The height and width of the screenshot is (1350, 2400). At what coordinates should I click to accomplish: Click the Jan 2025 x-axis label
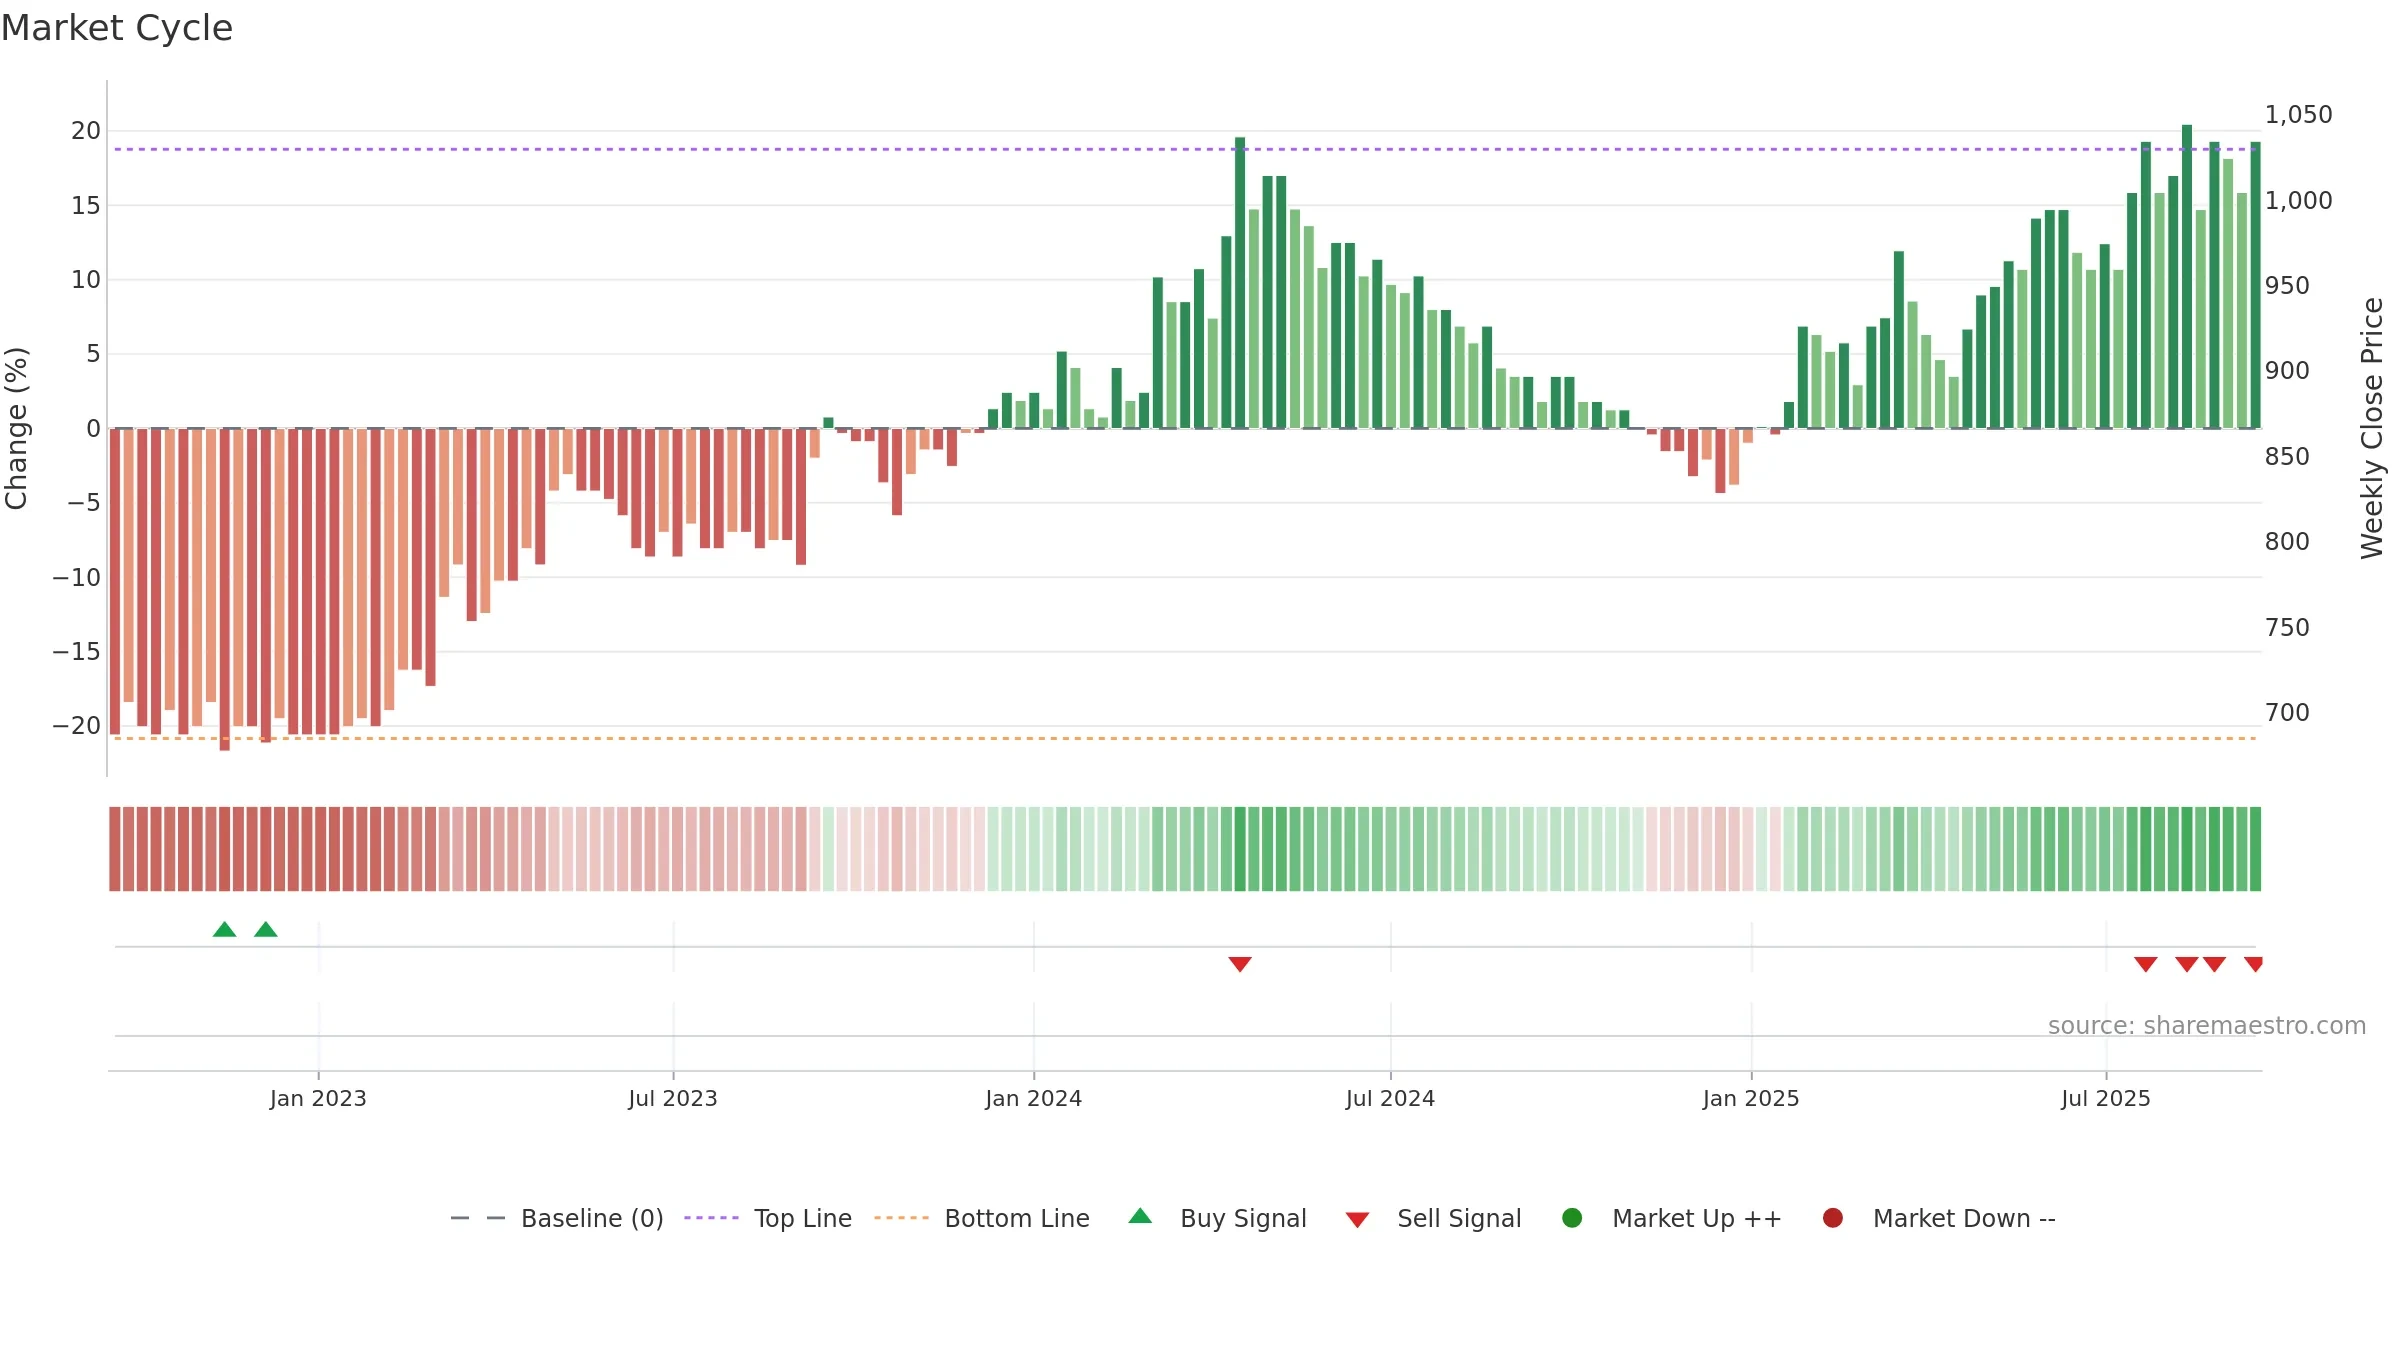pyautogui.click(x=1751, y=1098)
